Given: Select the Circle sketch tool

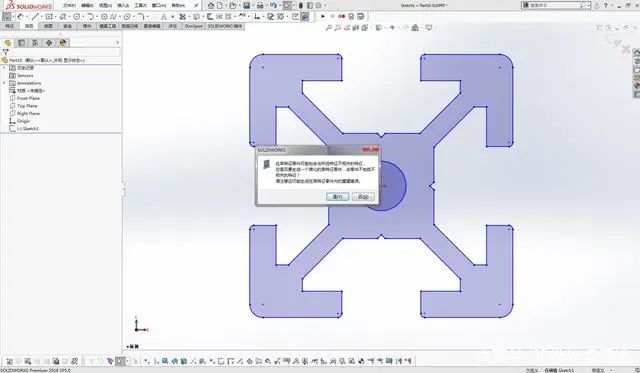Looking at the screenshot, I should point(76,17).
